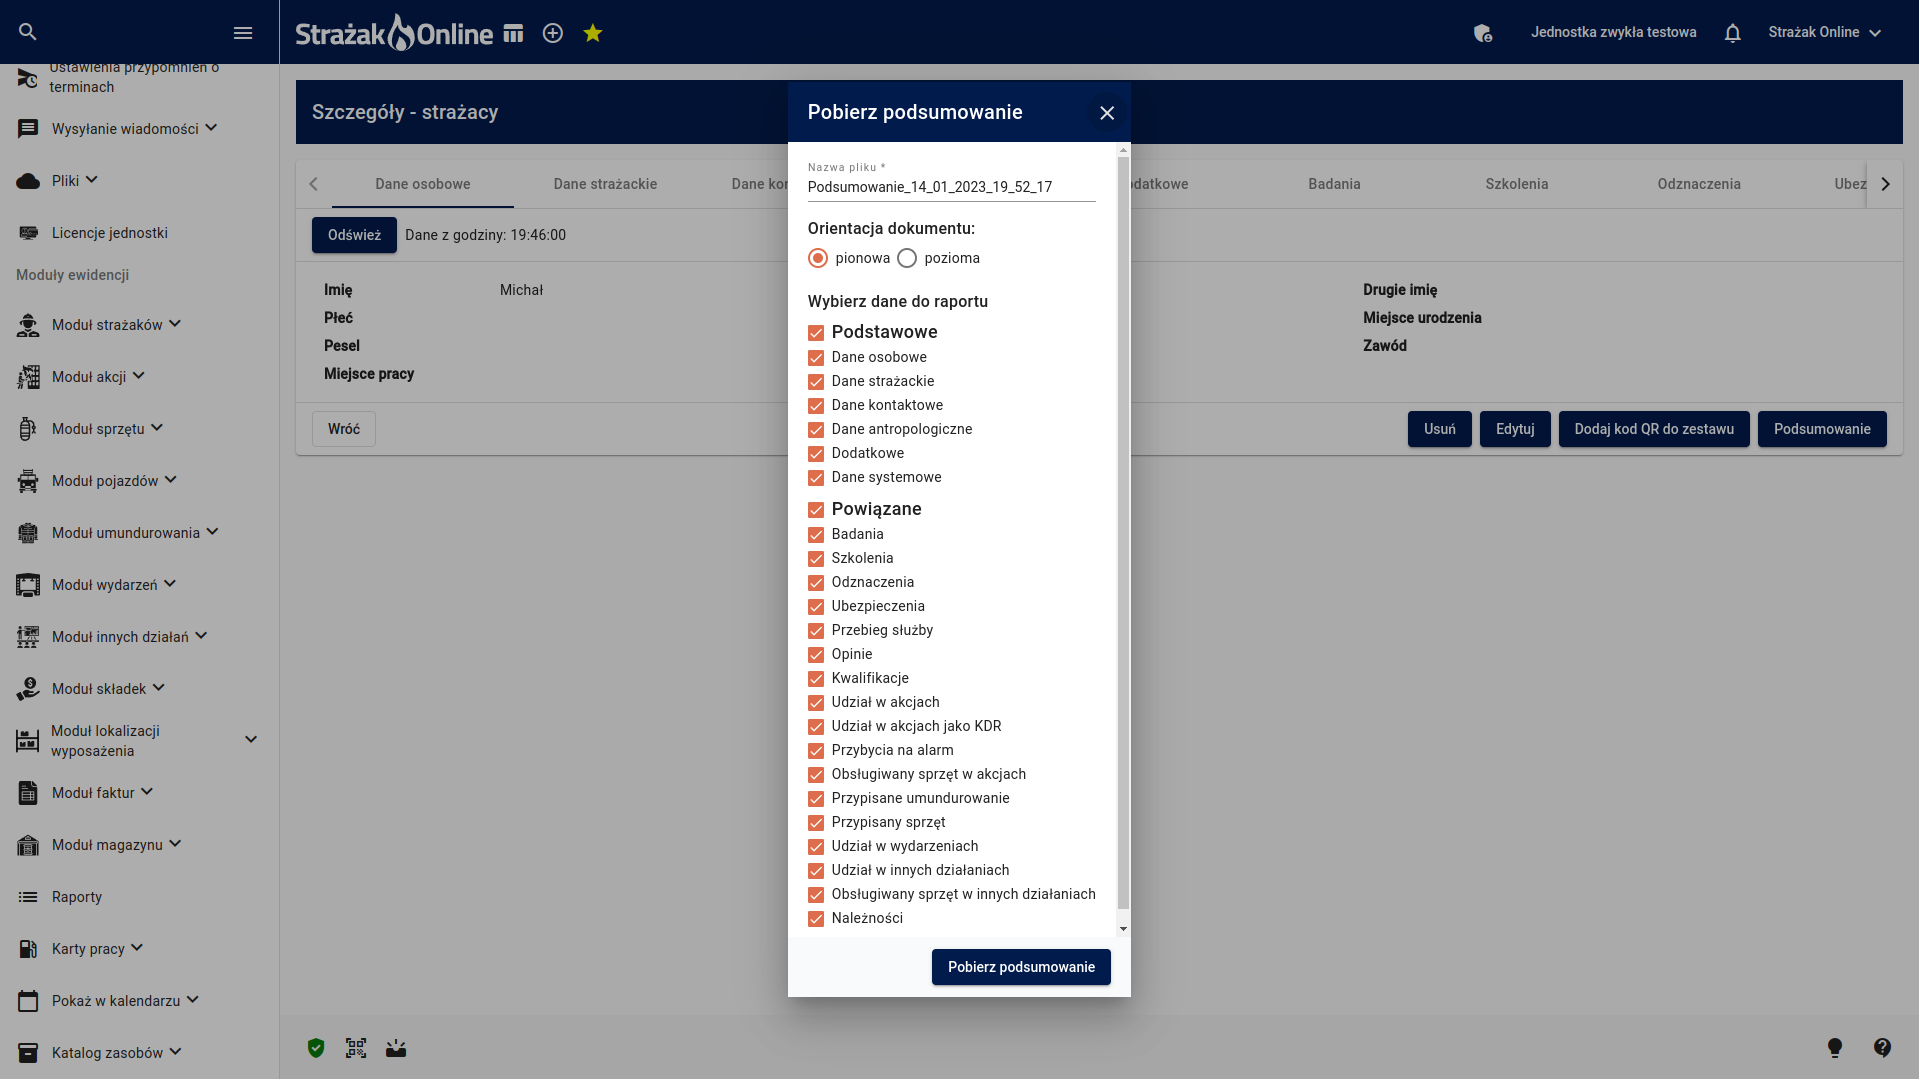This screenshot has height=1080, width=1920.
Task: Click the dashboard table icon next to logo
Action: (x=513, y=33)
